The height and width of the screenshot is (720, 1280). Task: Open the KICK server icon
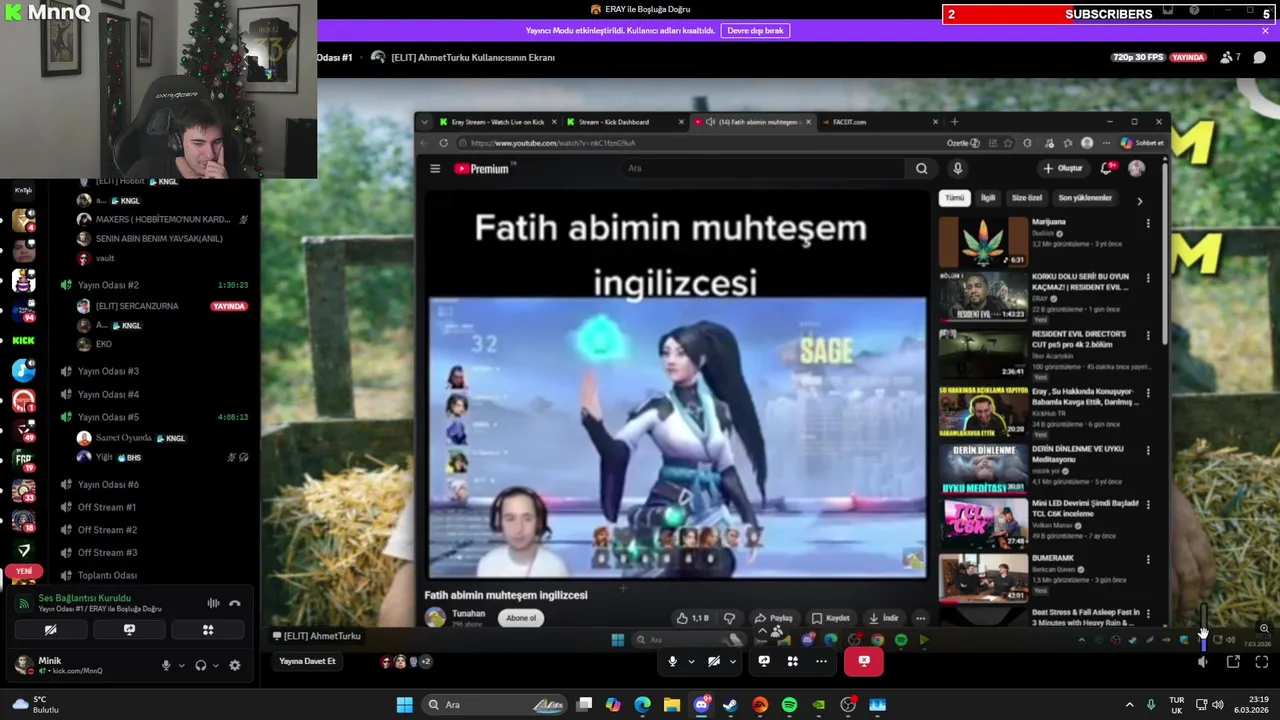tap(23, 340)
